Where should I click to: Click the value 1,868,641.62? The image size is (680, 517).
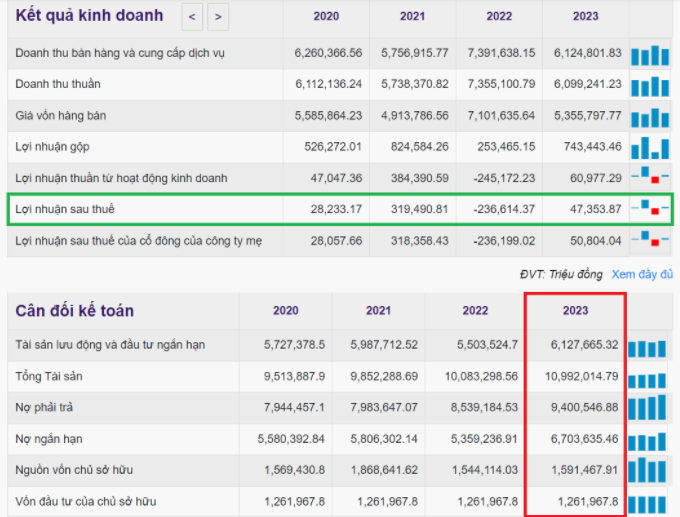[x=384, y=470]
